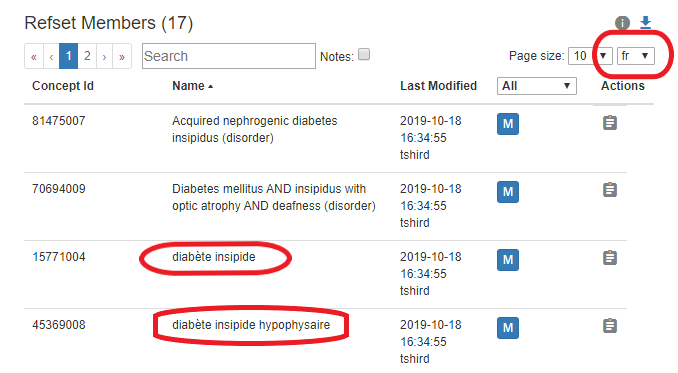Toggle the Notes checkbox
Image resolution: width=678 pixels, height=373 pixels.
point(364,54)
